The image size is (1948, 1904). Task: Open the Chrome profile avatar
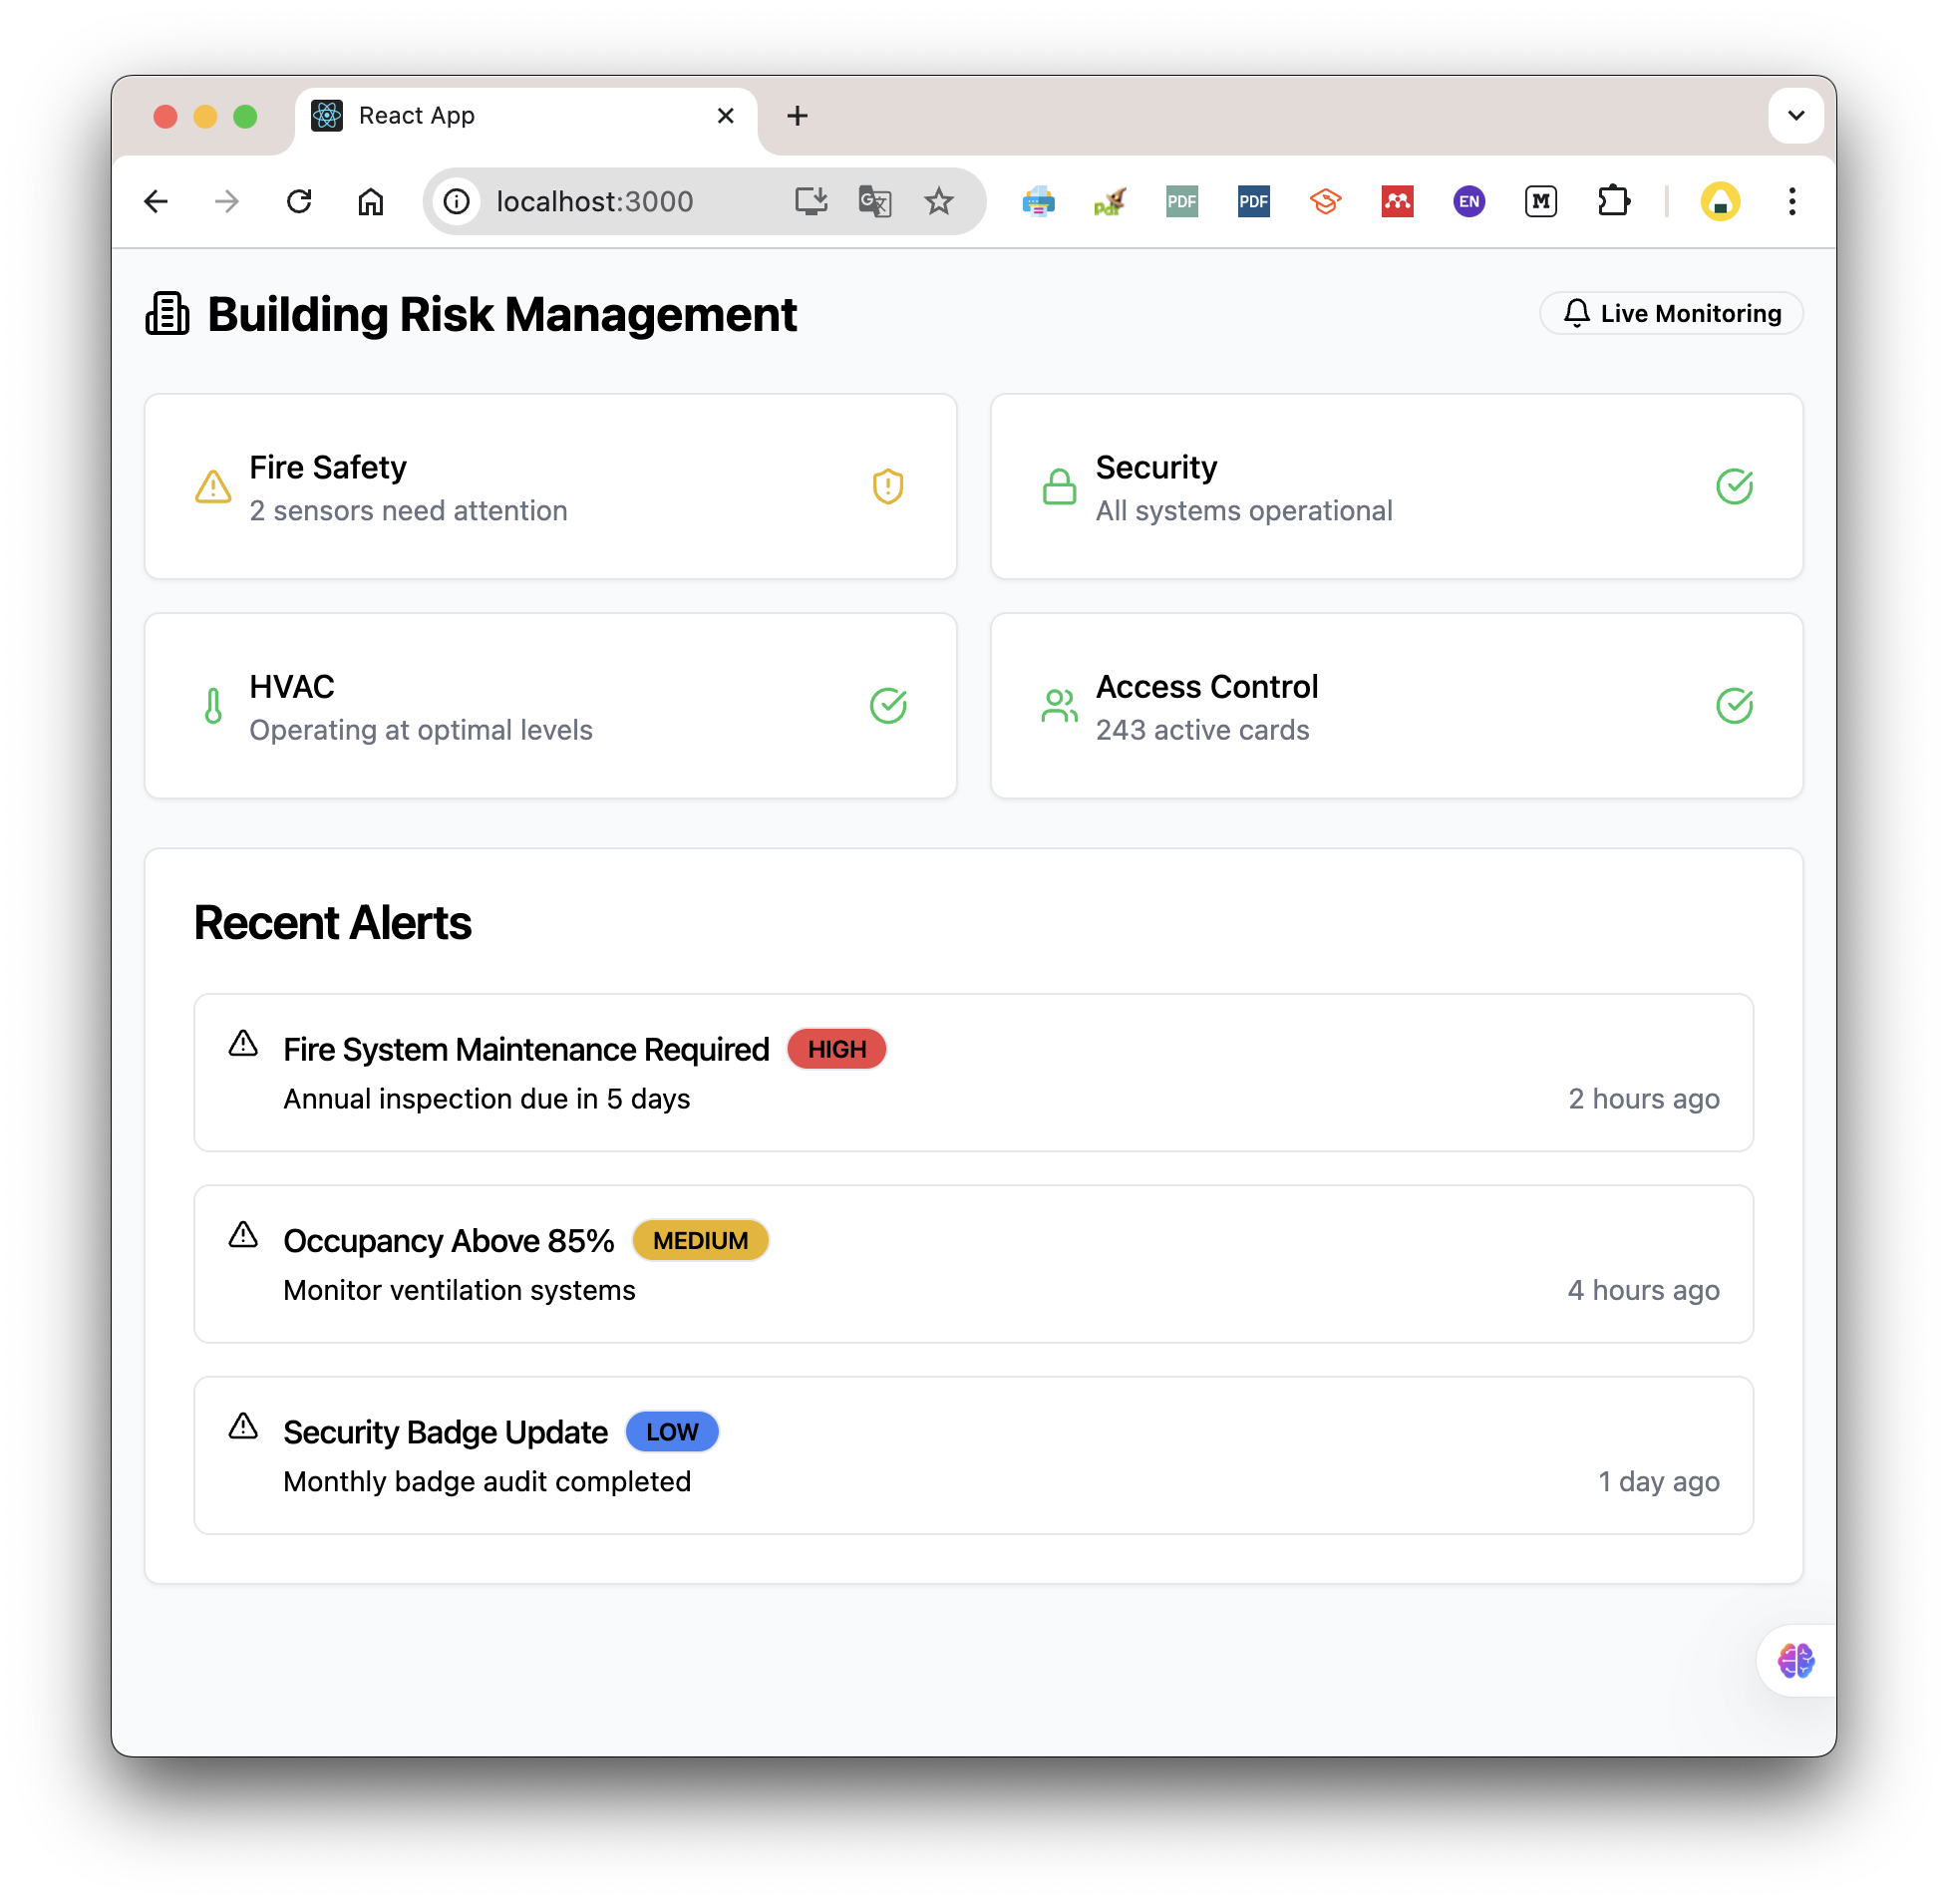coord(1720,202)
